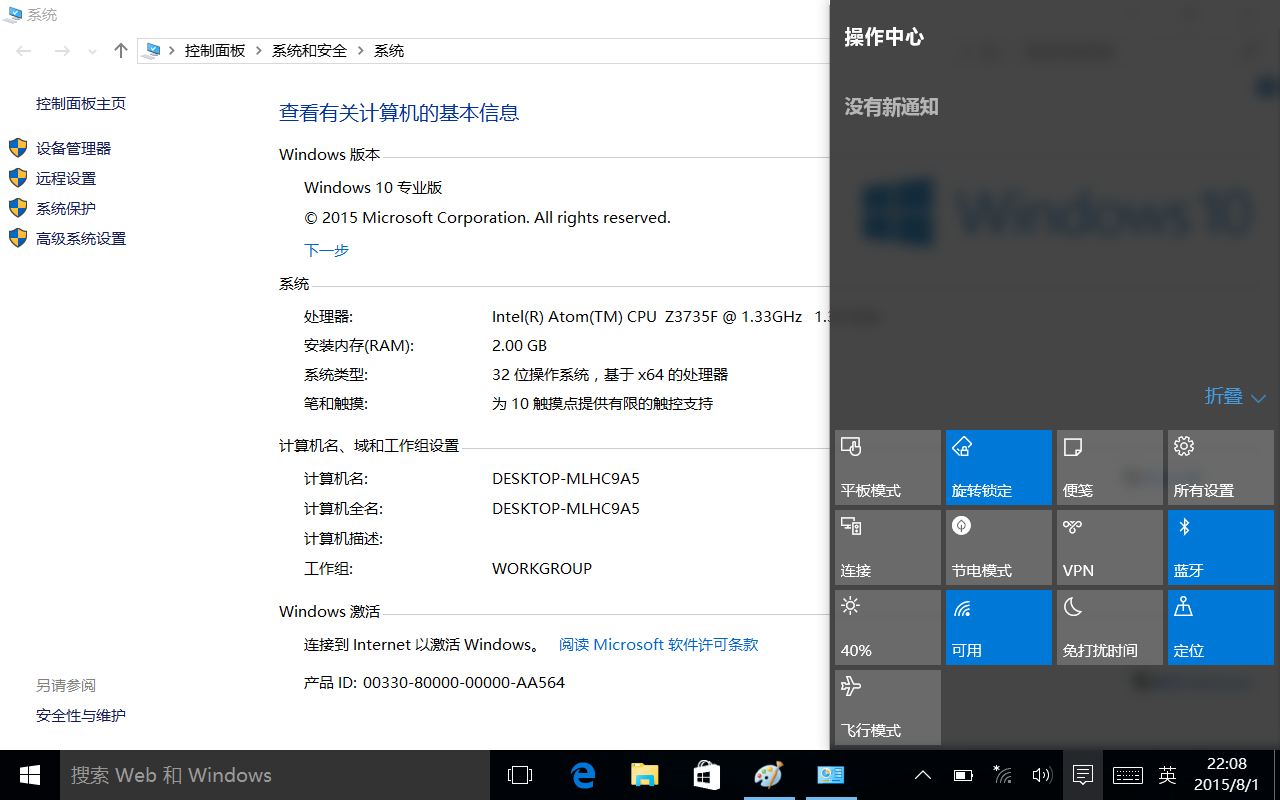Click the product ID 00330-80000-00000-AA564
The image size is (1280, 800).
464,683
